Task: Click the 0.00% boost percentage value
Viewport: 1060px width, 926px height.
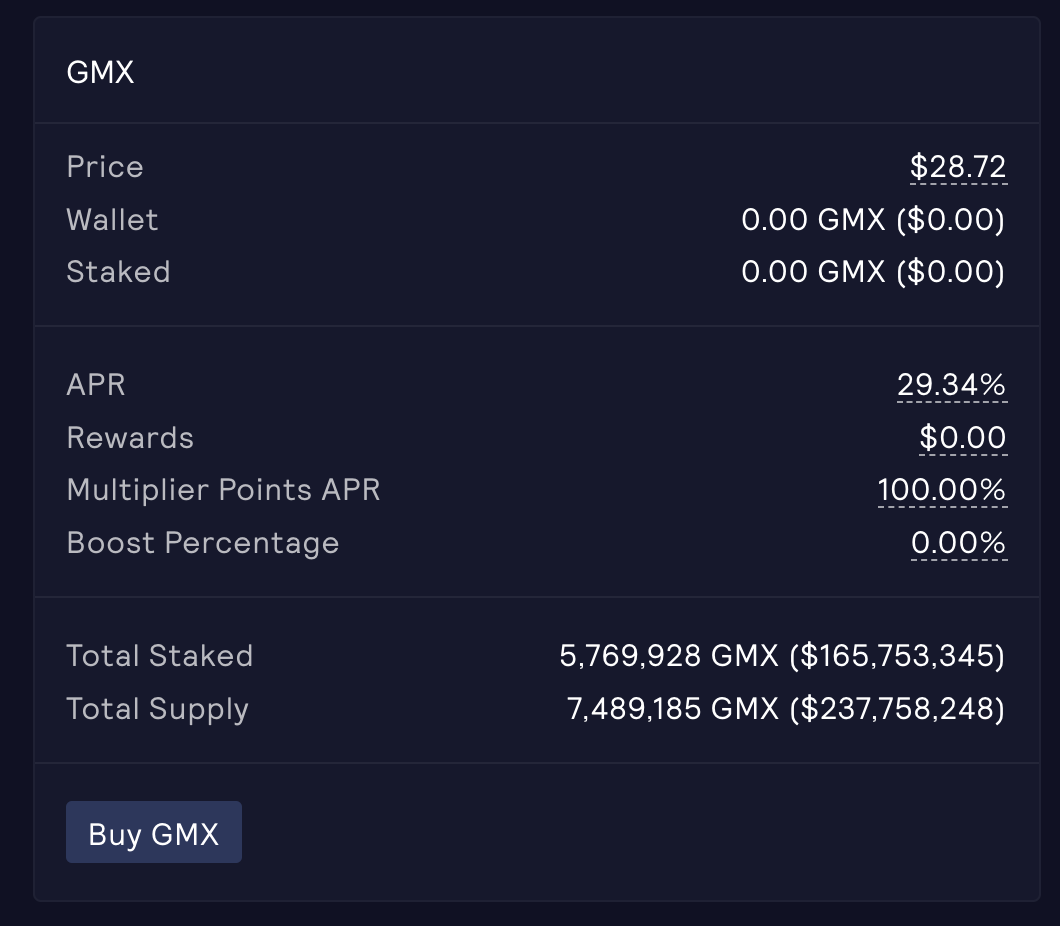Action: click(x=958, y=543)
